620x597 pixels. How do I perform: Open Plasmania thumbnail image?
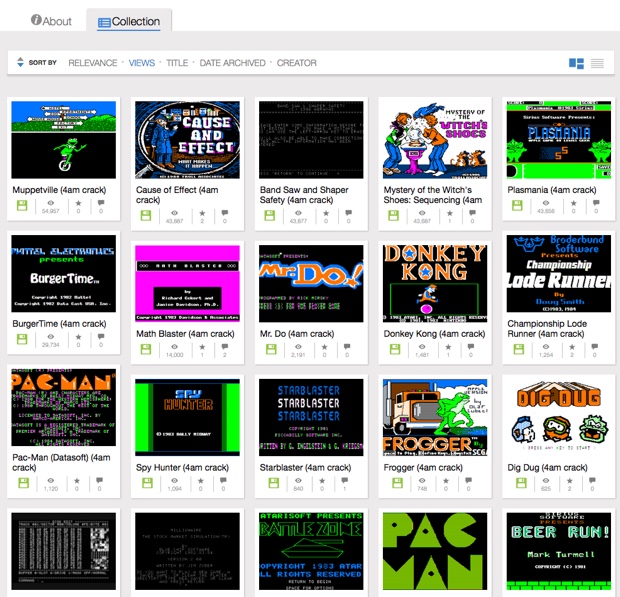pos(559,140)
